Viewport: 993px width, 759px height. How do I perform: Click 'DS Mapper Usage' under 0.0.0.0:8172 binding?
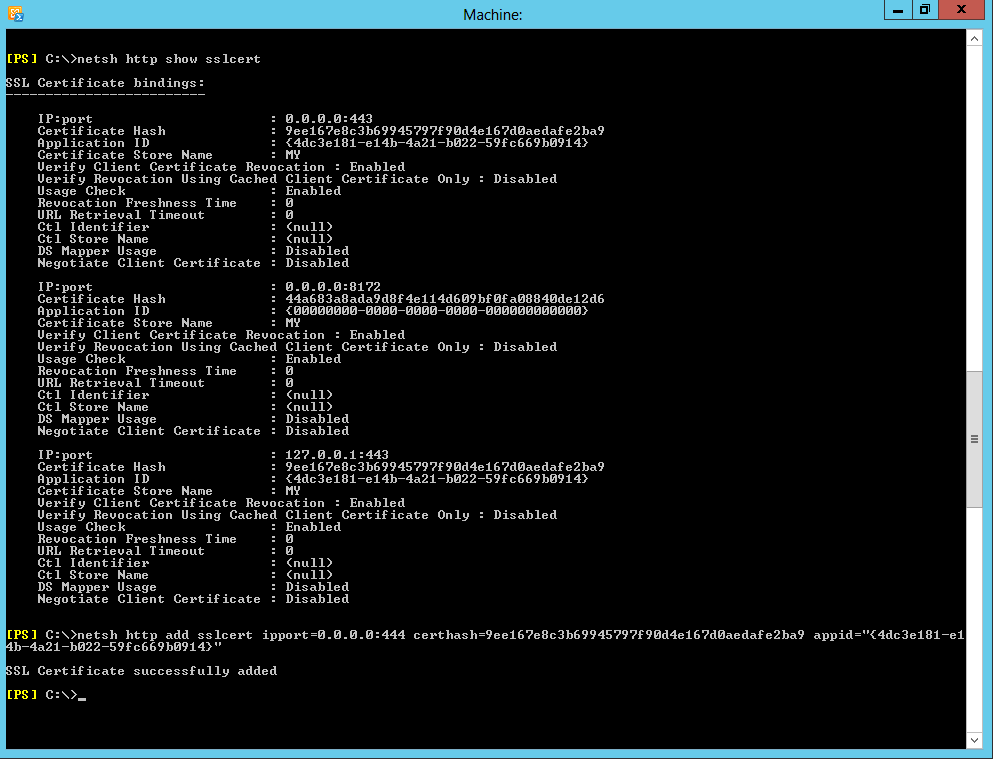click(x=97, y=419)
